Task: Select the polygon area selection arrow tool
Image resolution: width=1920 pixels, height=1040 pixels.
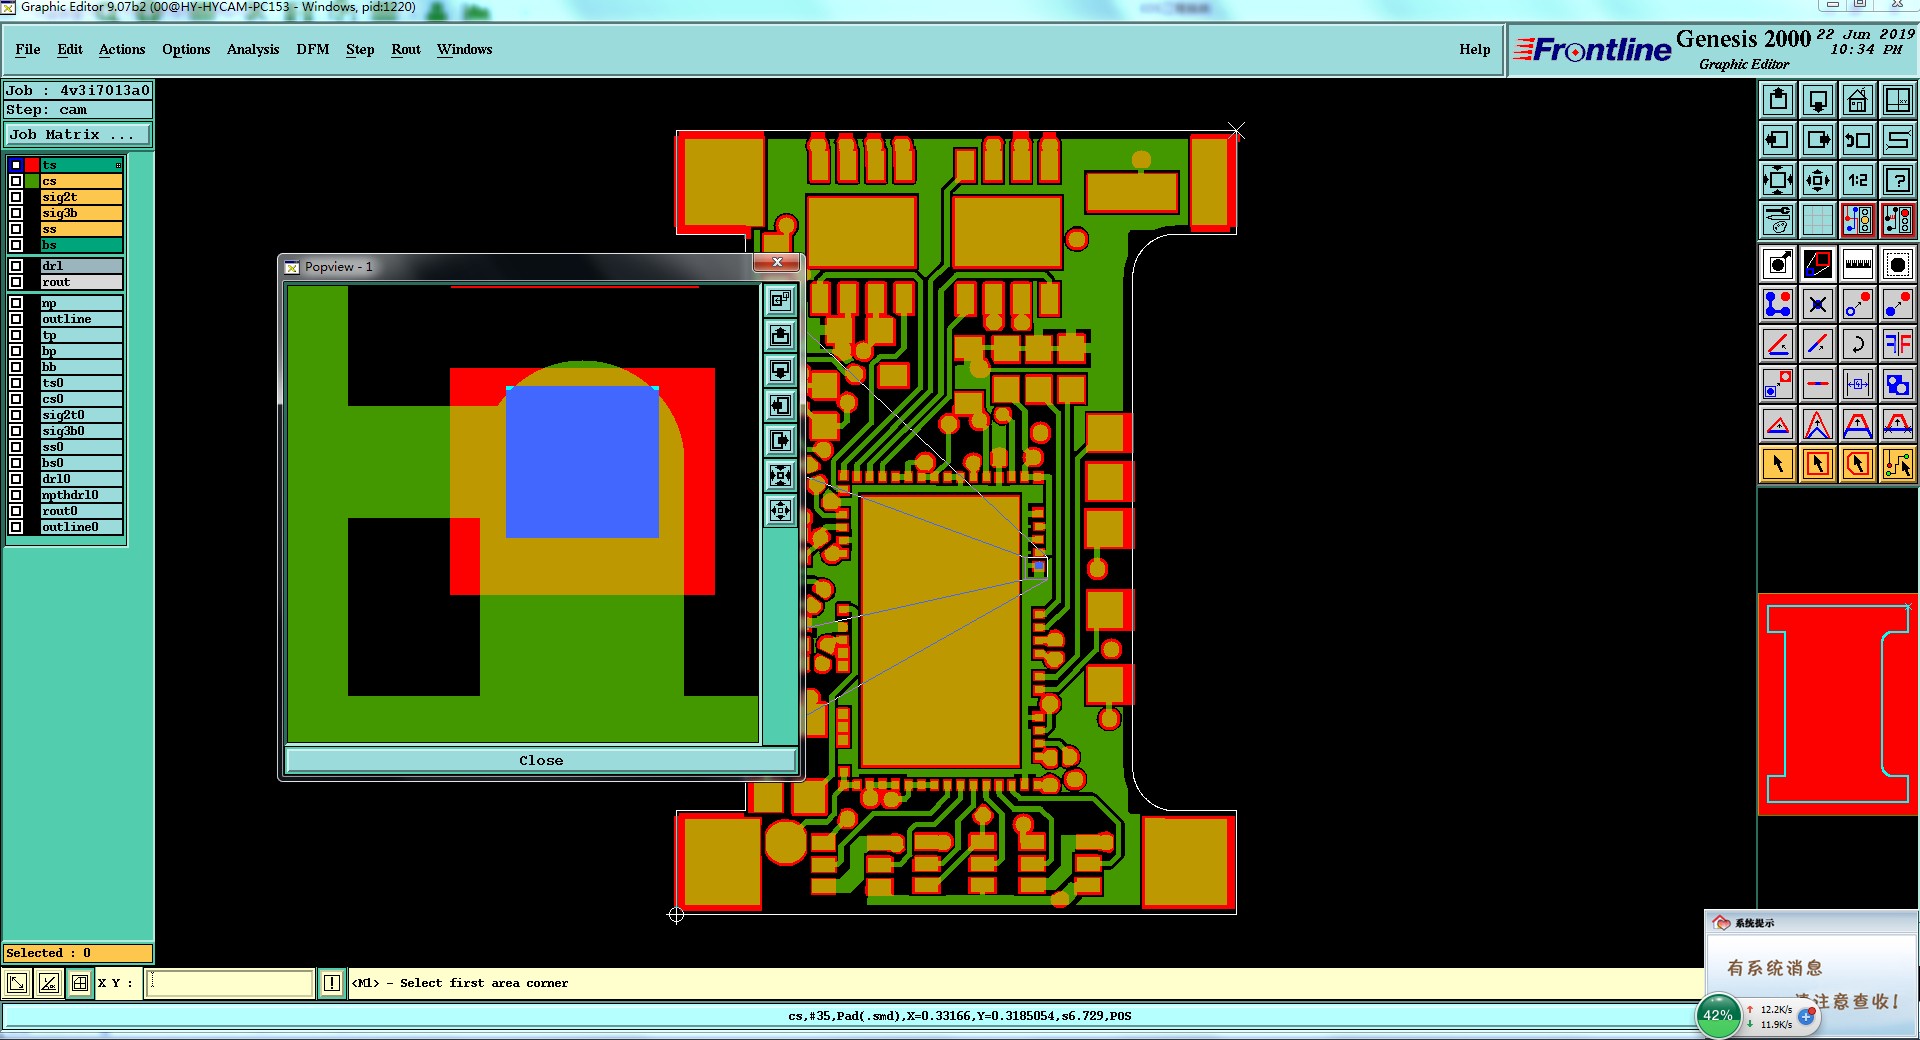Action: click(x=1858, y=464)
